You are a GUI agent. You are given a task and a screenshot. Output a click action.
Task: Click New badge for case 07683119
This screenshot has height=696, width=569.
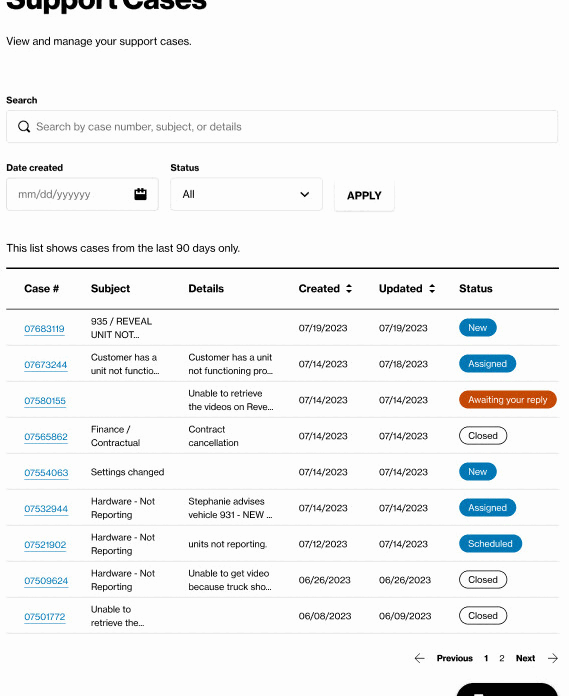point(478,328)
